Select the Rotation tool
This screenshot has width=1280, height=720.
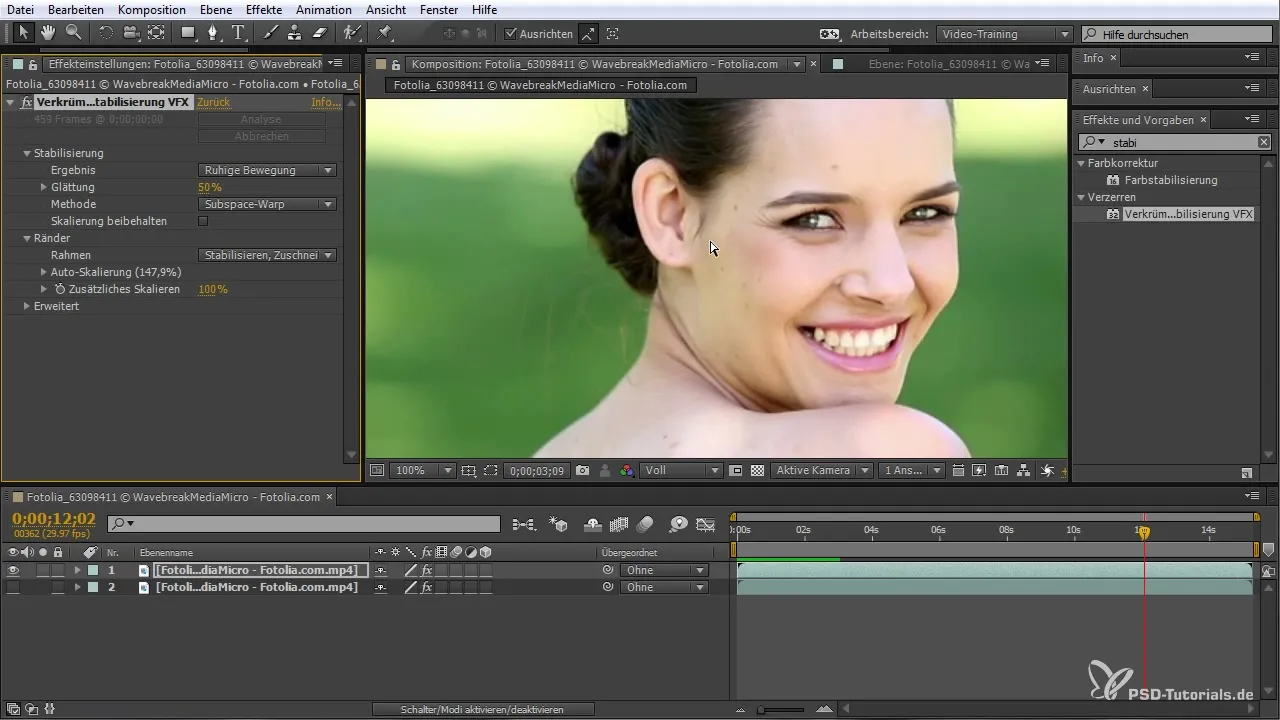(105, 33)
